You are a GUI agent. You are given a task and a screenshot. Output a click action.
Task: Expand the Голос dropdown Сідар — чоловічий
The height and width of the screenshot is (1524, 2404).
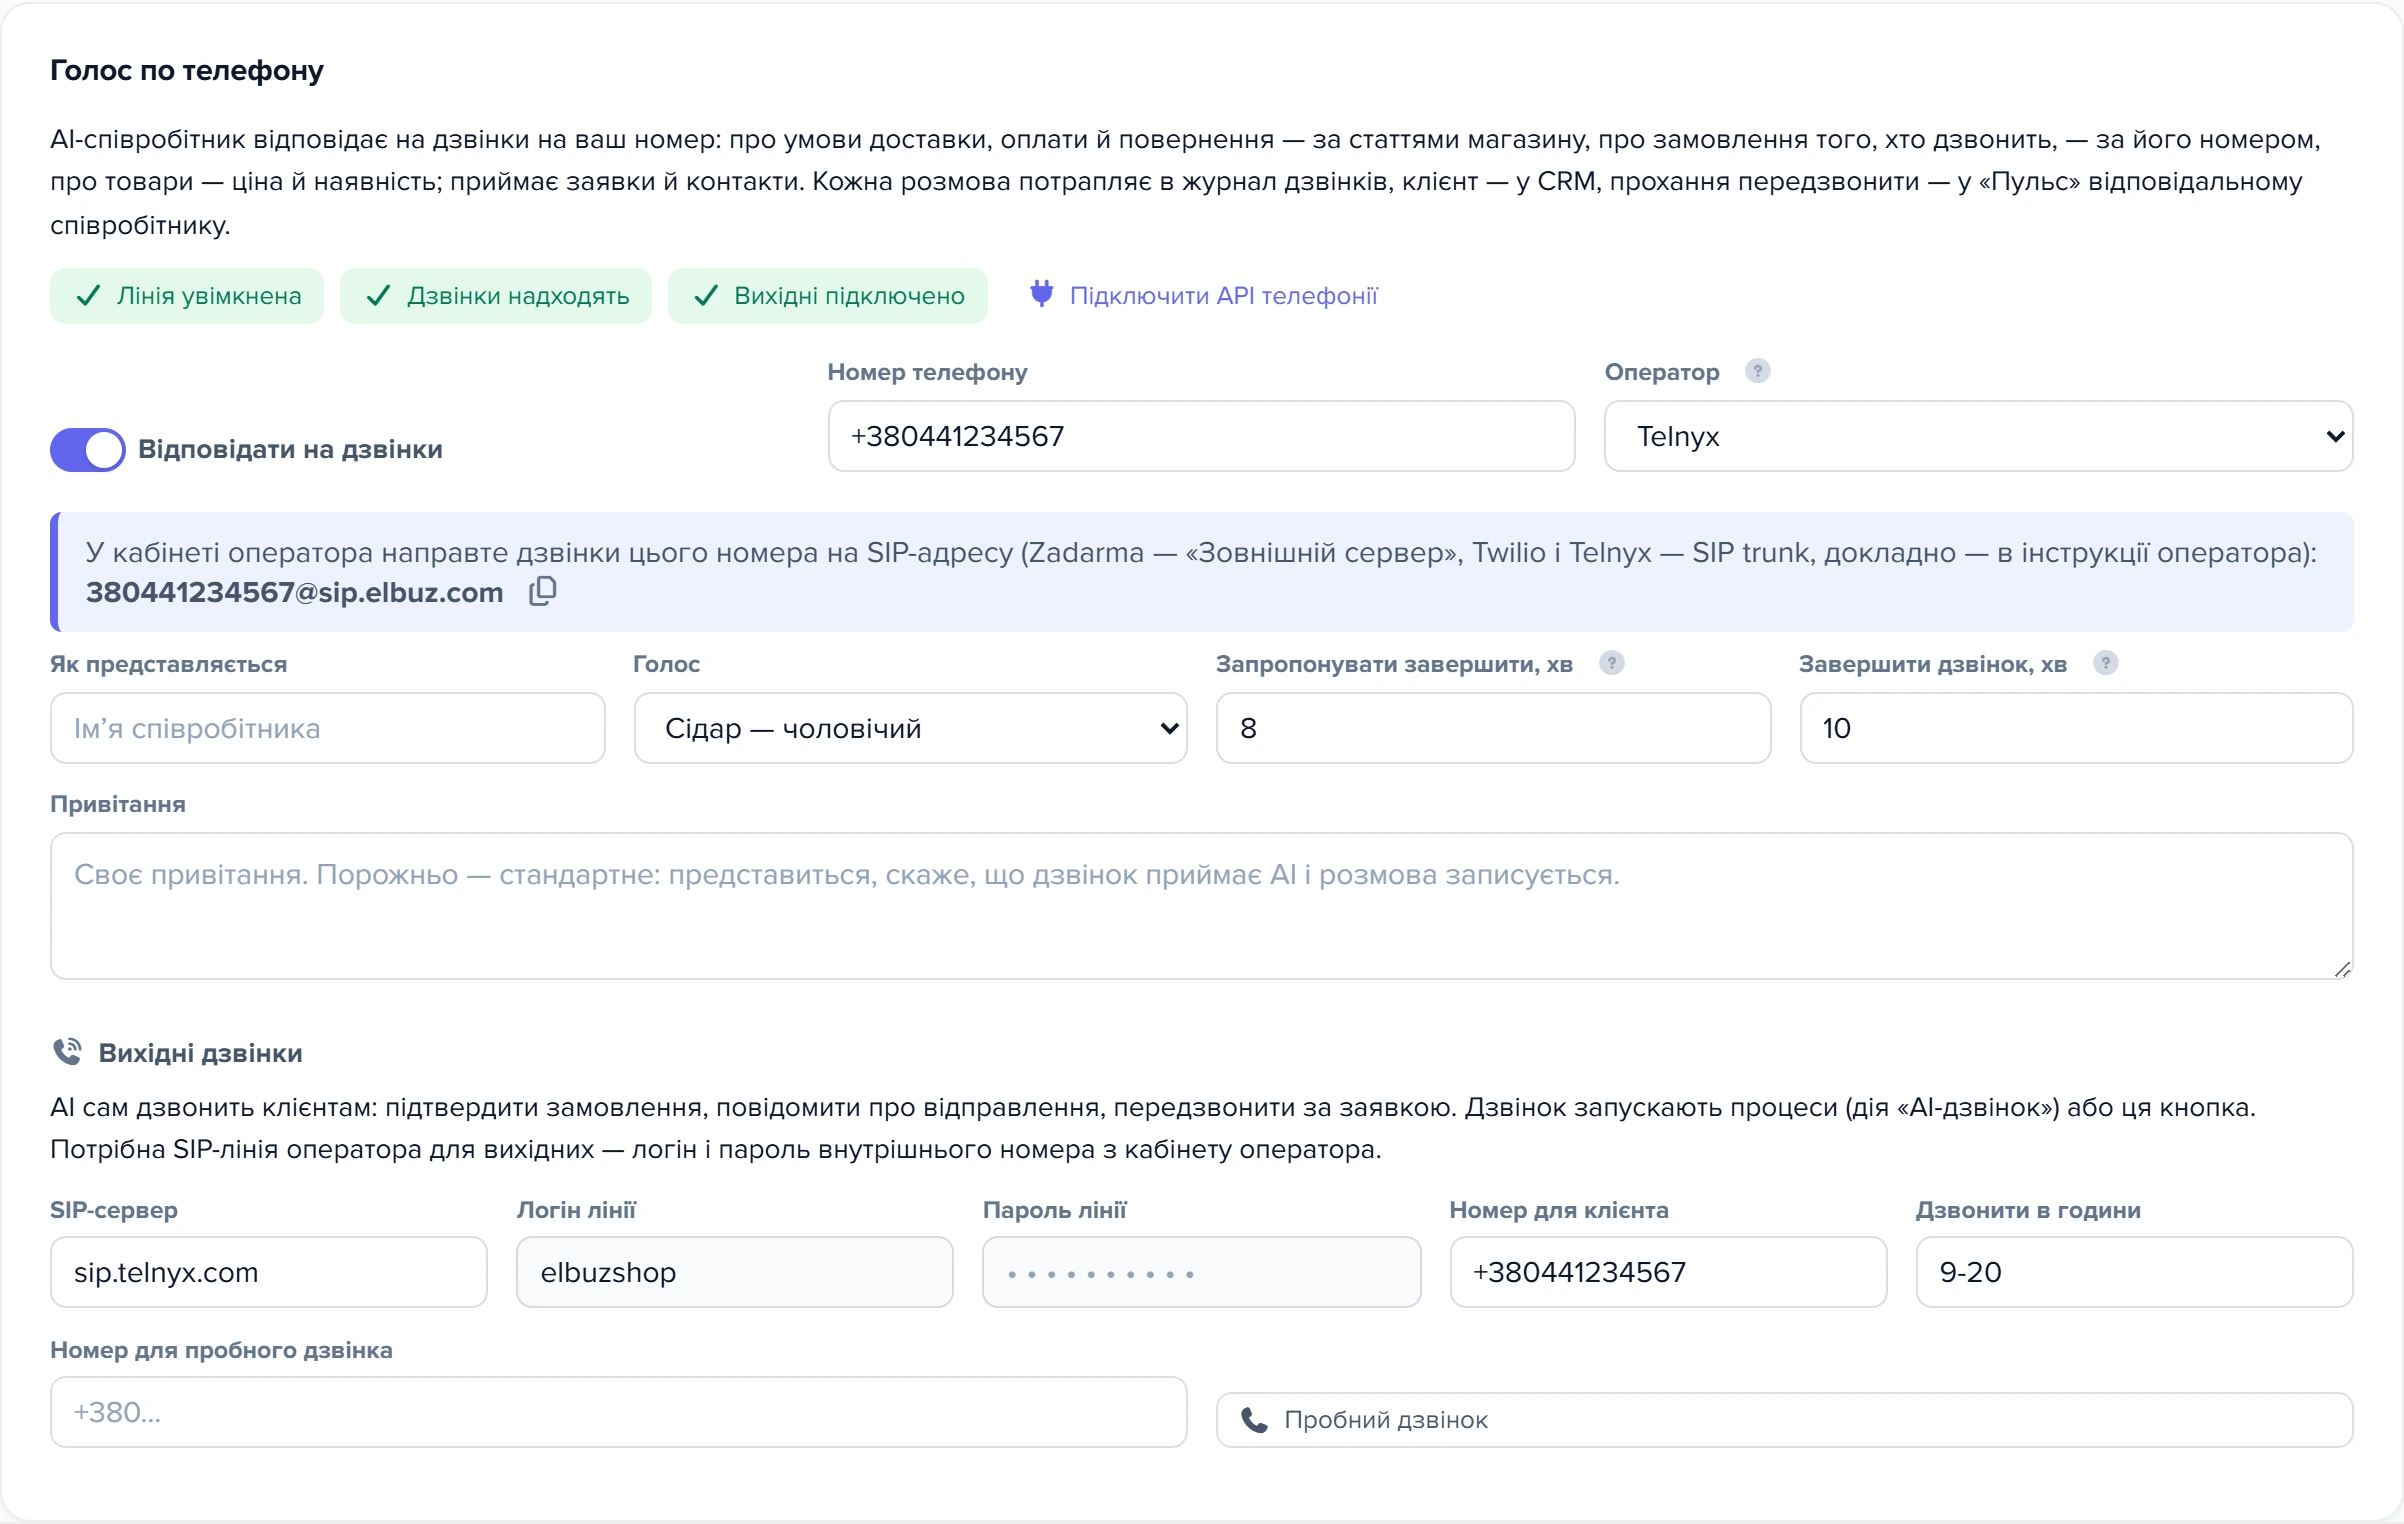[x=910, y=728]
